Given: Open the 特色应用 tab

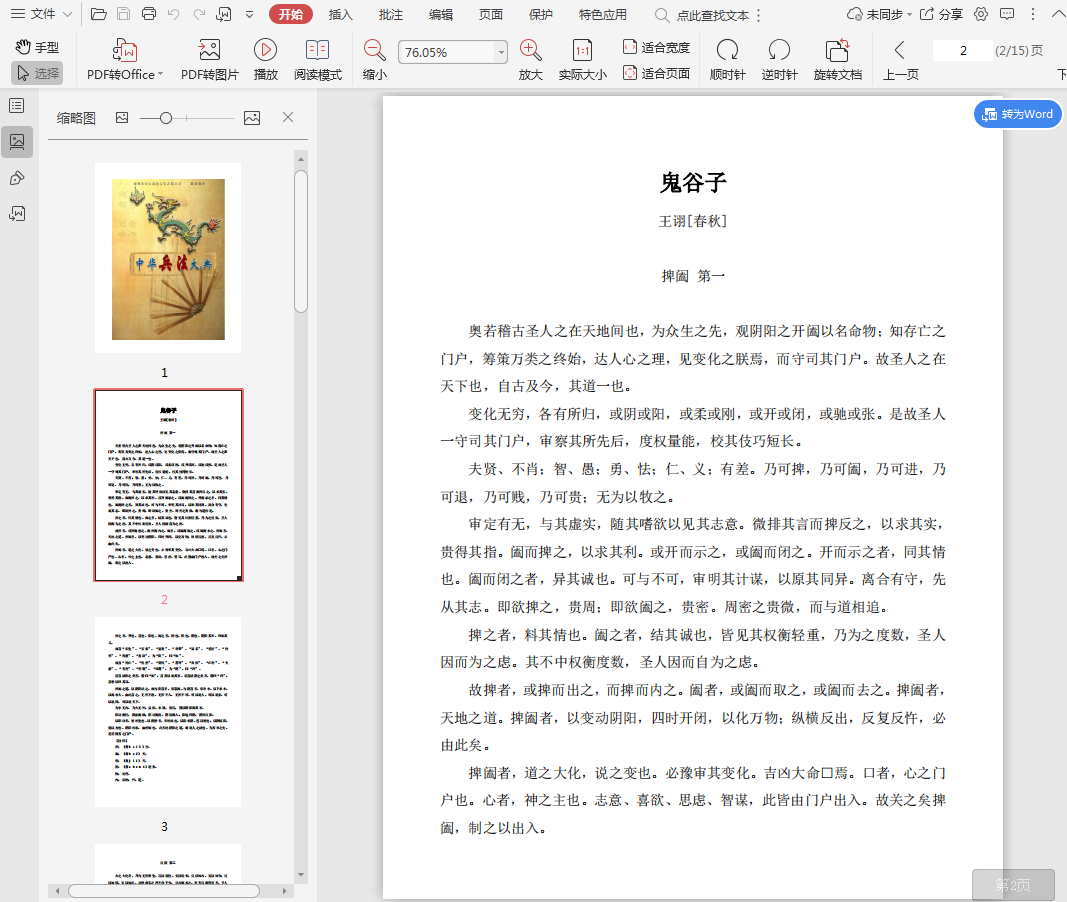Looking at the screenshot, I should point(603,14).
